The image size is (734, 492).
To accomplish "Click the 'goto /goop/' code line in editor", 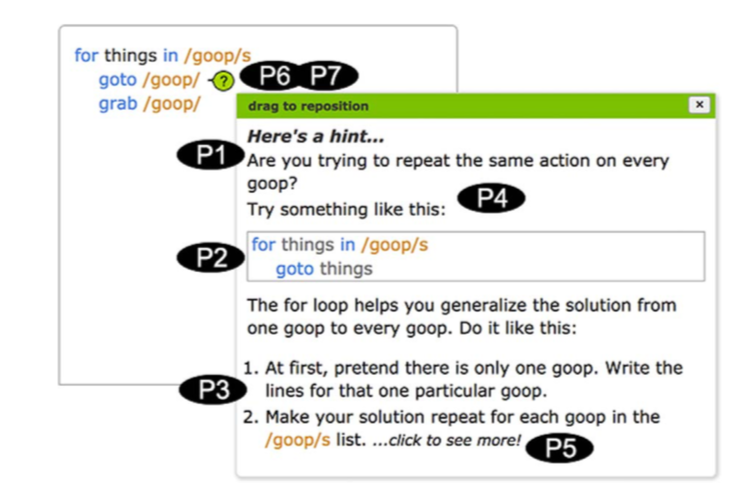I will pyautogui.click(x=149, y=80).
